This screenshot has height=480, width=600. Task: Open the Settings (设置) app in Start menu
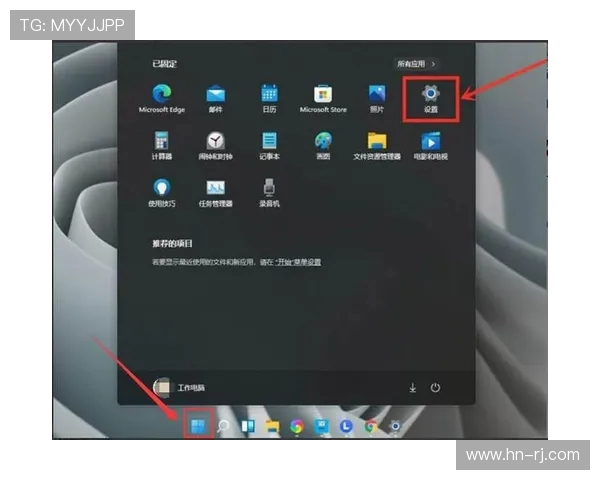click(430, 99)
